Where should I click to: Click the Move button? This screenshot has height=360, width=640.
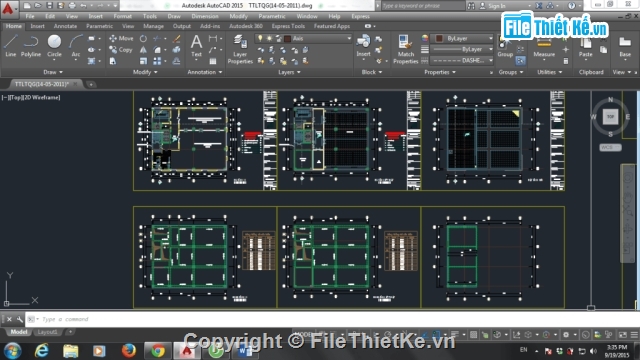coord(121,38)
